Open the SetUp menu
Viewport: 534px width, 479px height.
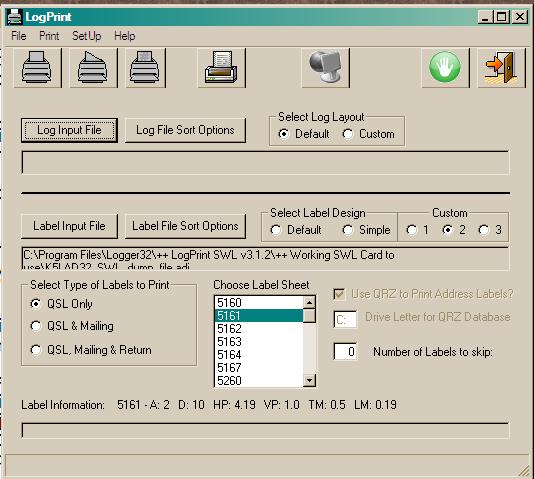pos(87,36)
